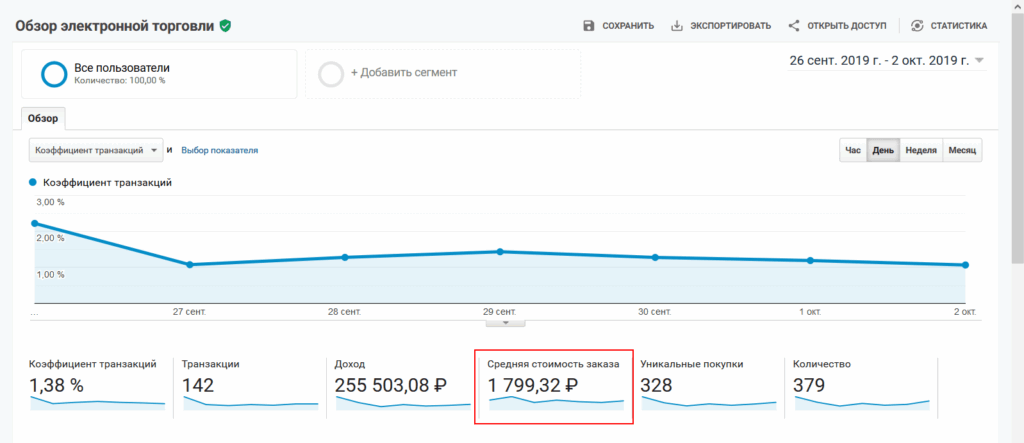Click the Экспортировать download icon
Screen dimensions: 1024x443
pos(677,26)
